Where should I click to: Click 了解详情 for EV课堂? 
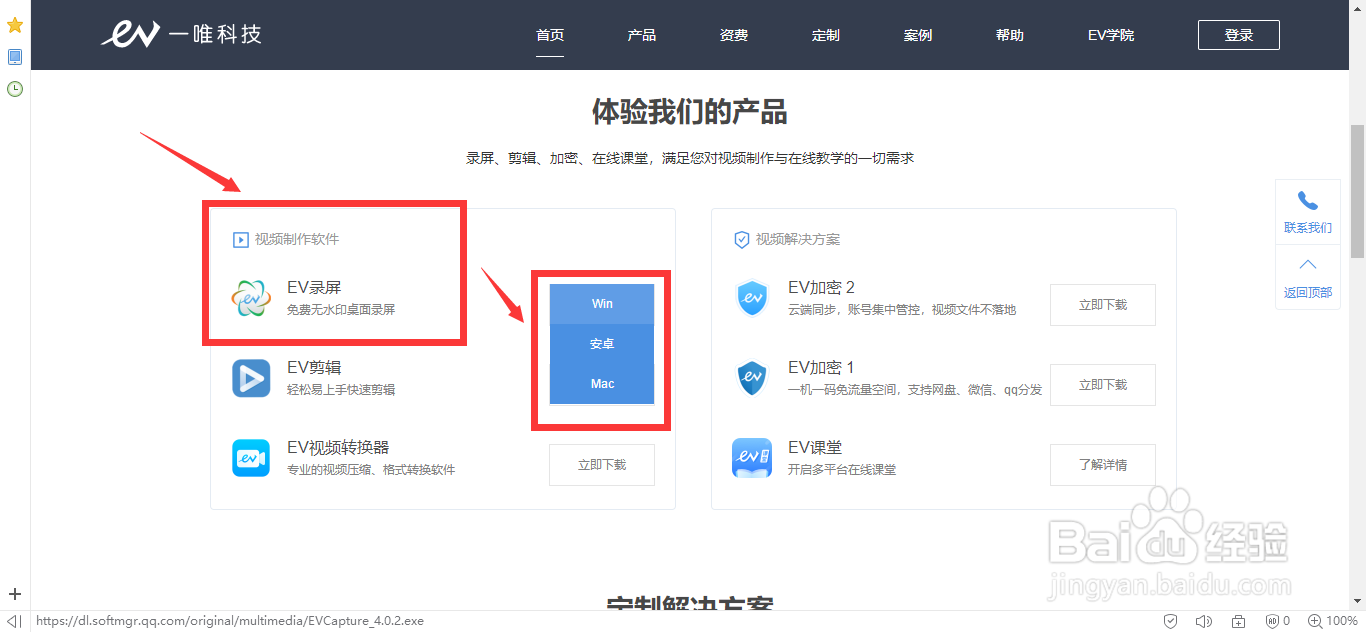(1103, 465)
